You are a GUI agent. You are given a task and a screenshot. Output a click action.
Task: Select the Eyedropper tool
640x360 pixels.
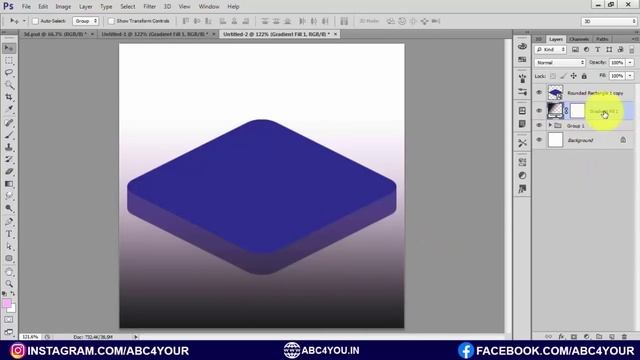click(x=9, y=109)
